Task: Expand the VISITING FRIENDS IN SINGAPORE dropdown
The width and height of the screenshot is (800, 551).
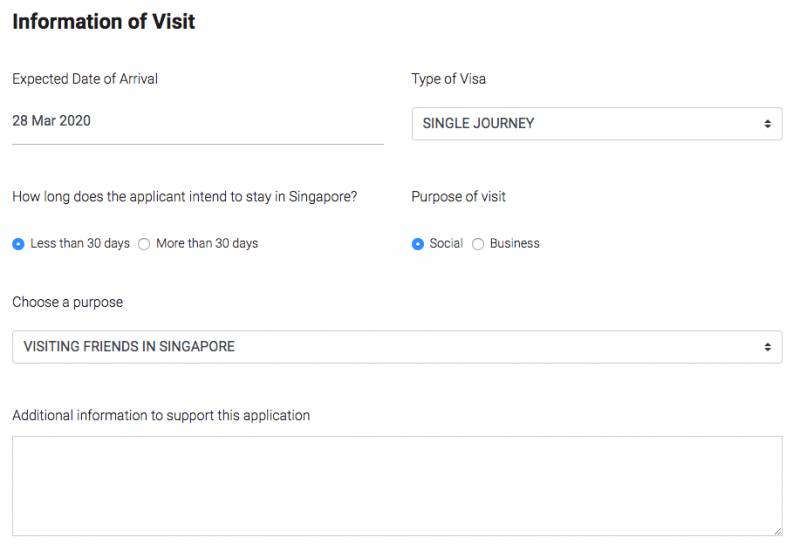Action: click(396, 347)
